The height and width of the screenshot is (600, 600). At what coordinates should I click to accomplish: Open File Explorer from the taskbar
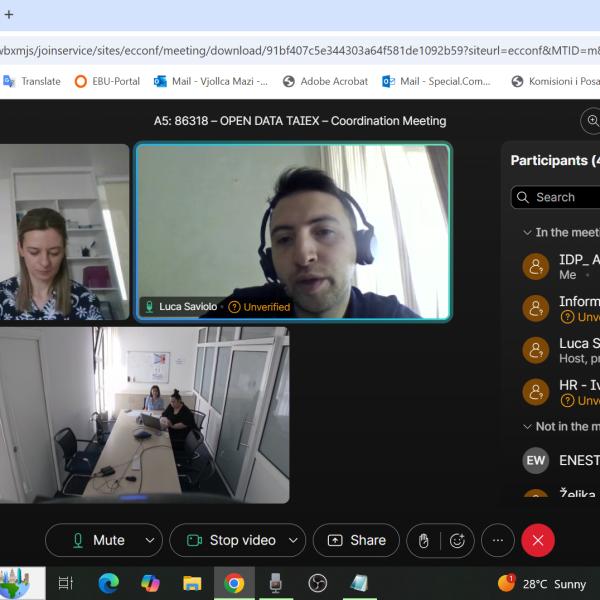192,582
